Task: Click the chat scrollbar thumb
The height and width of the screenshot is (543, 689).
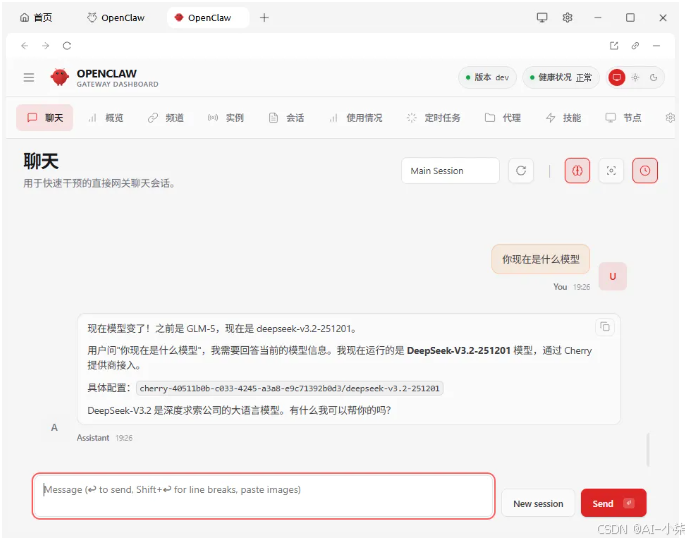Action: 648,450
